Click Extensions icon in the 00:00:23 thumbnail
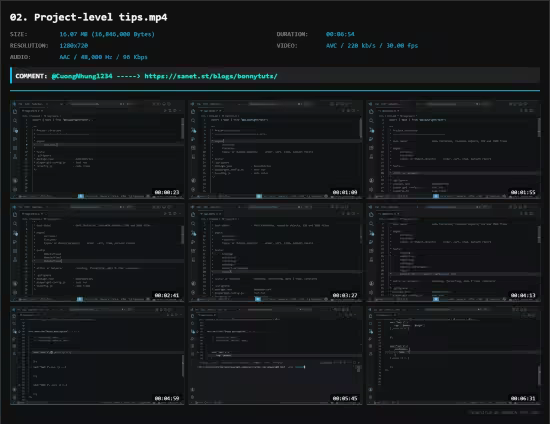 click(15, 148)
